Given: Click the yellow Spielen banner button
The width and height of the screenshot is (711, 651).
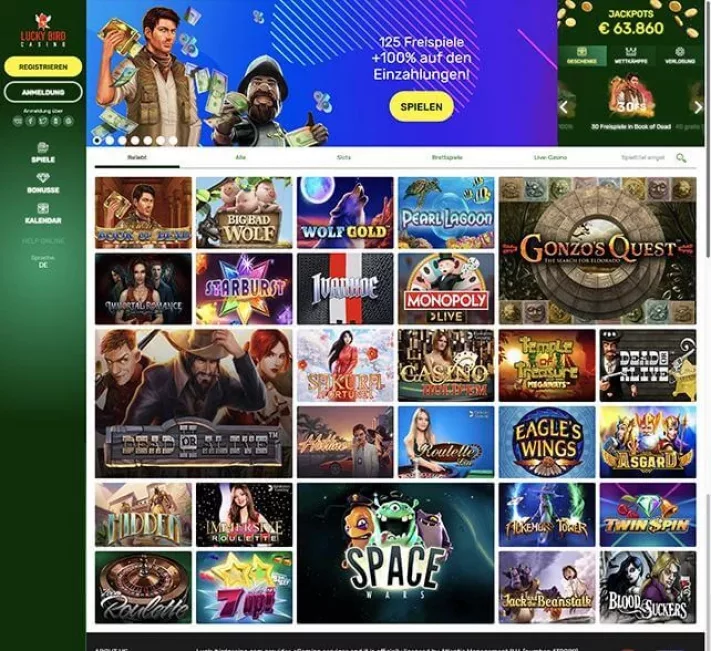Looking at the screenshot, I should [421, 107].
